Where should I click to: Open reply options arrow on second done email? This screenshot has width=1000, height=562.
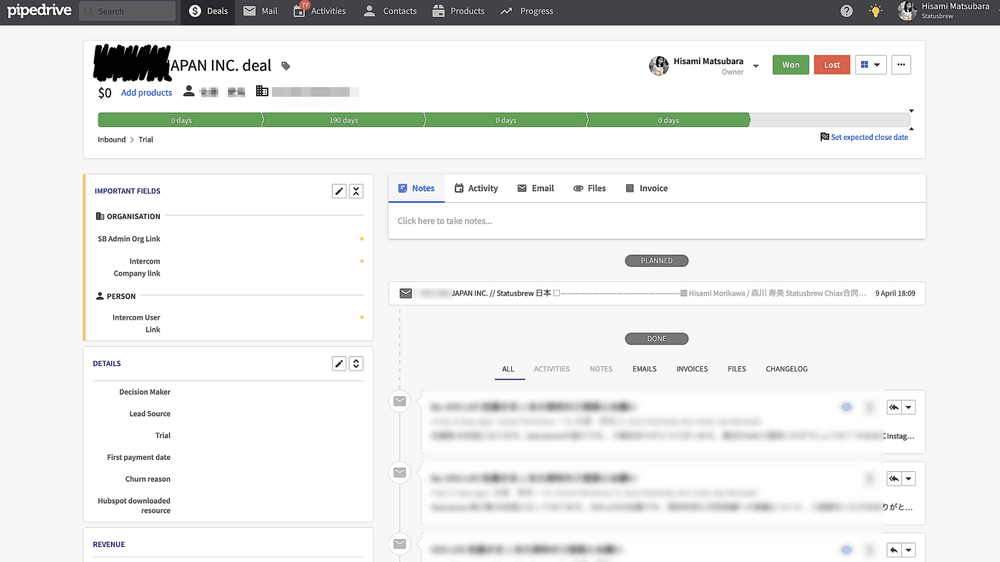pyautogui.click(x=909, y=479)
